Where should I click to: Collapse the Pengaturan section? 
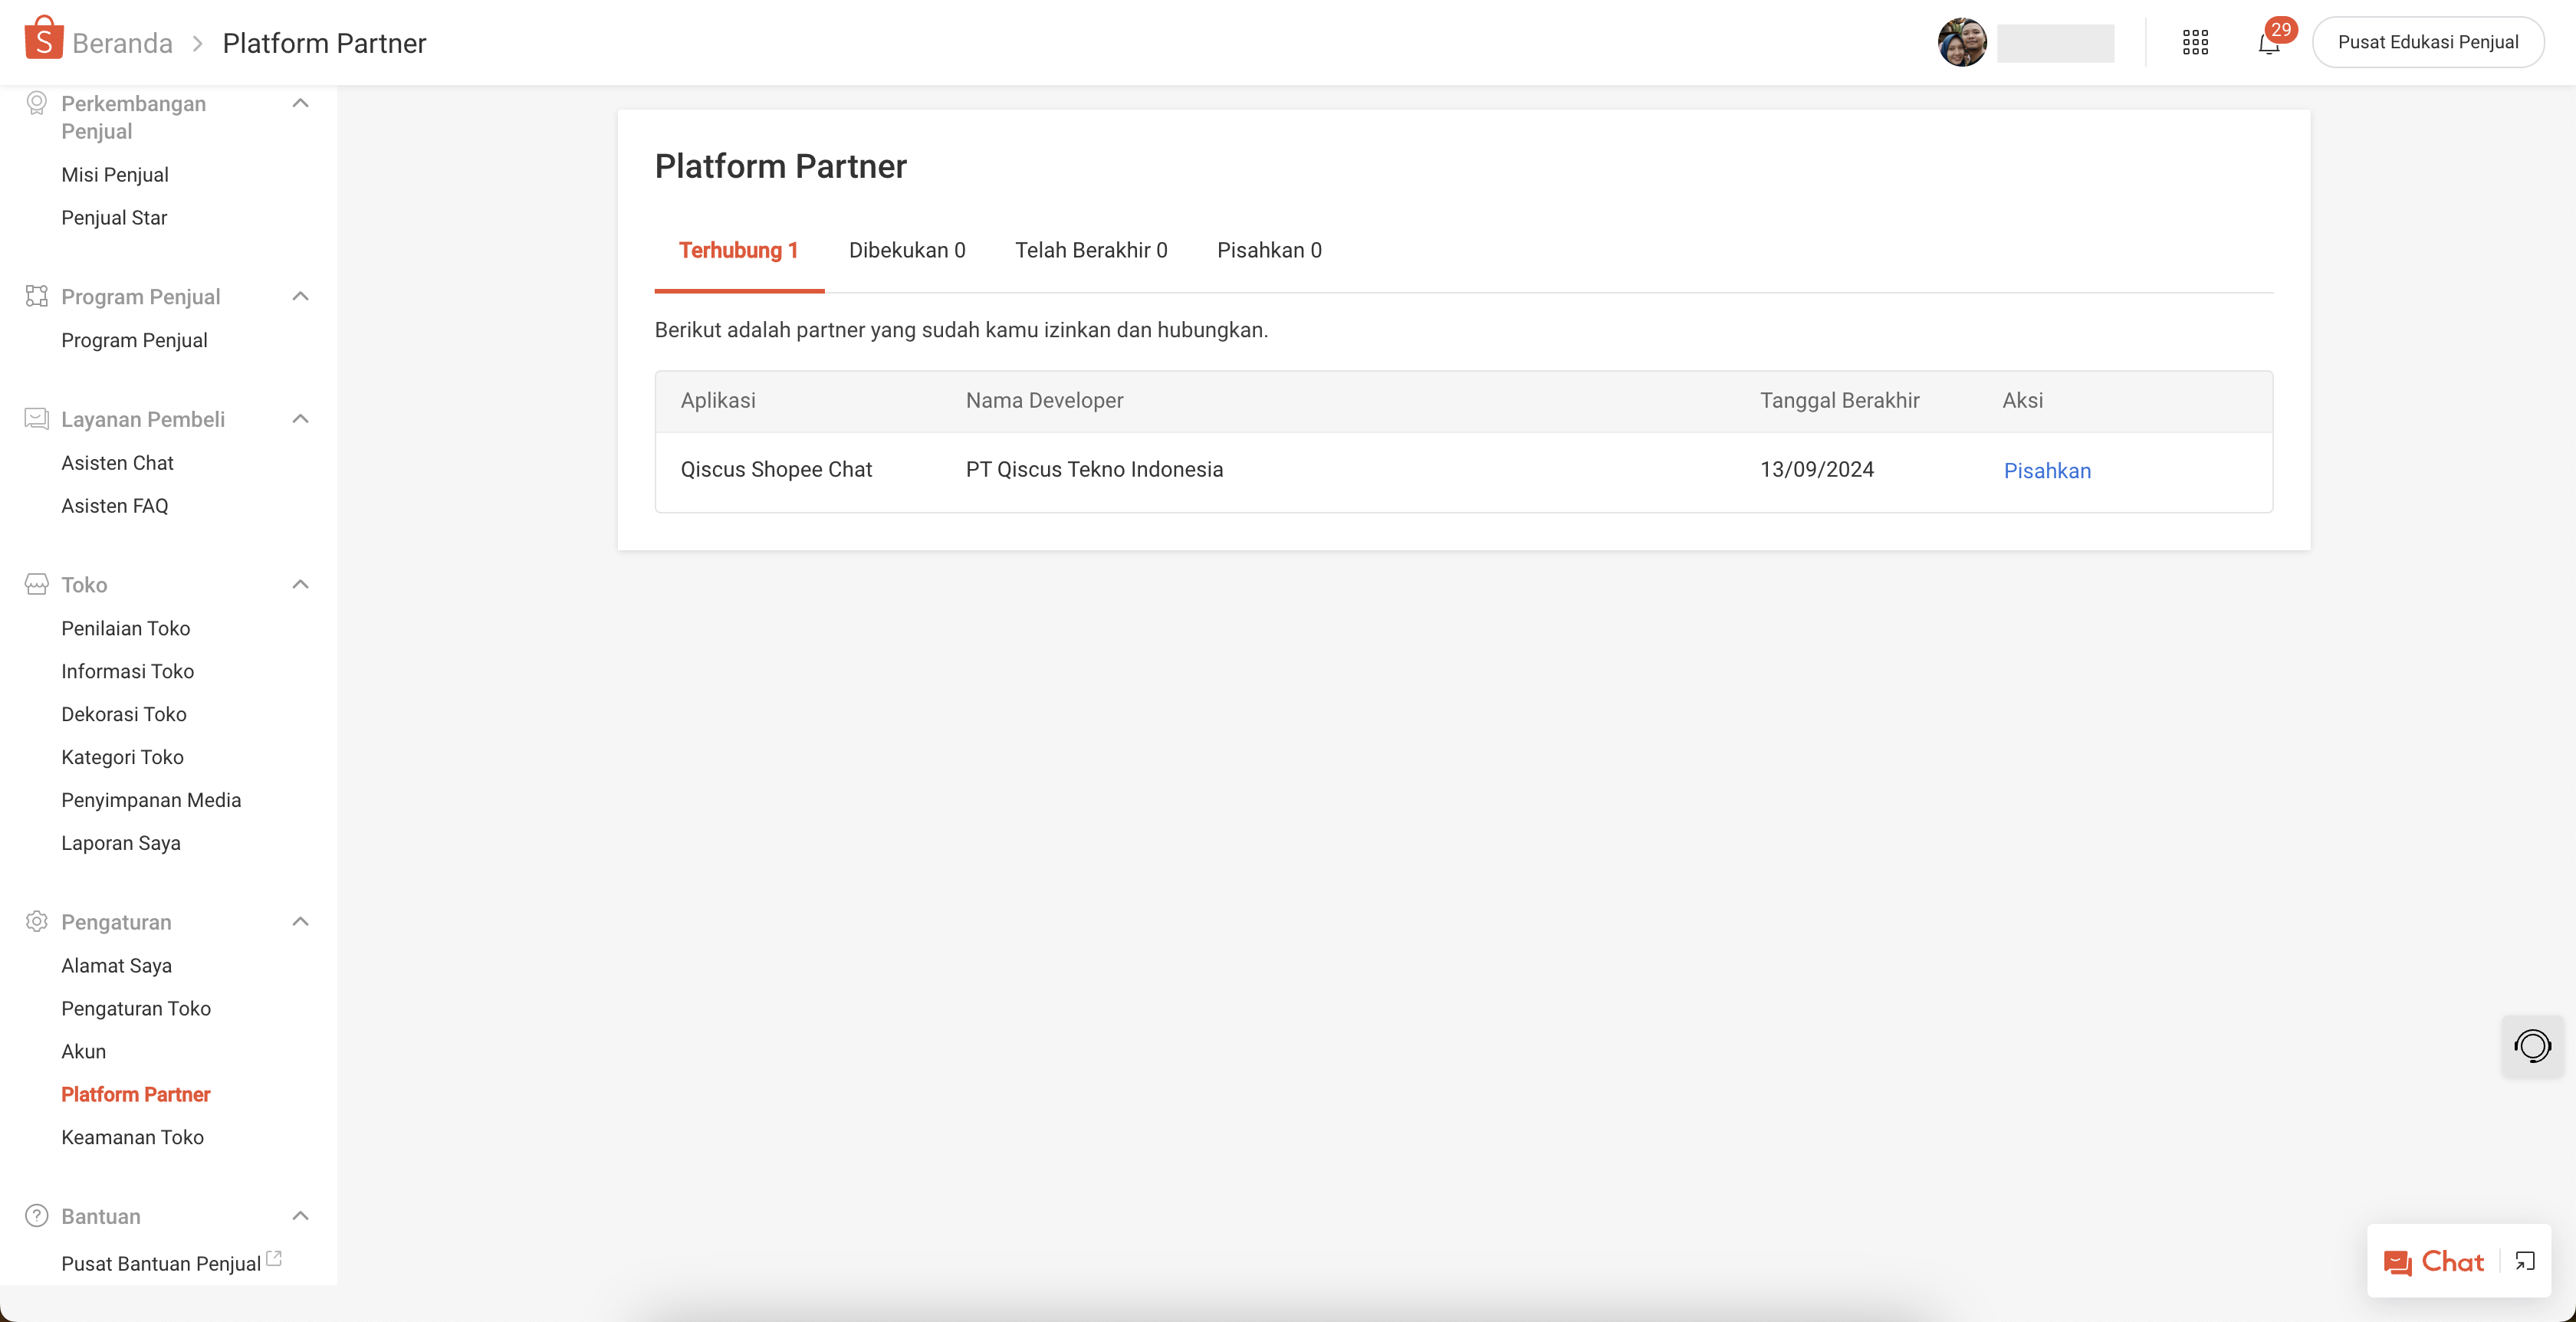click(x=300, y=921)
